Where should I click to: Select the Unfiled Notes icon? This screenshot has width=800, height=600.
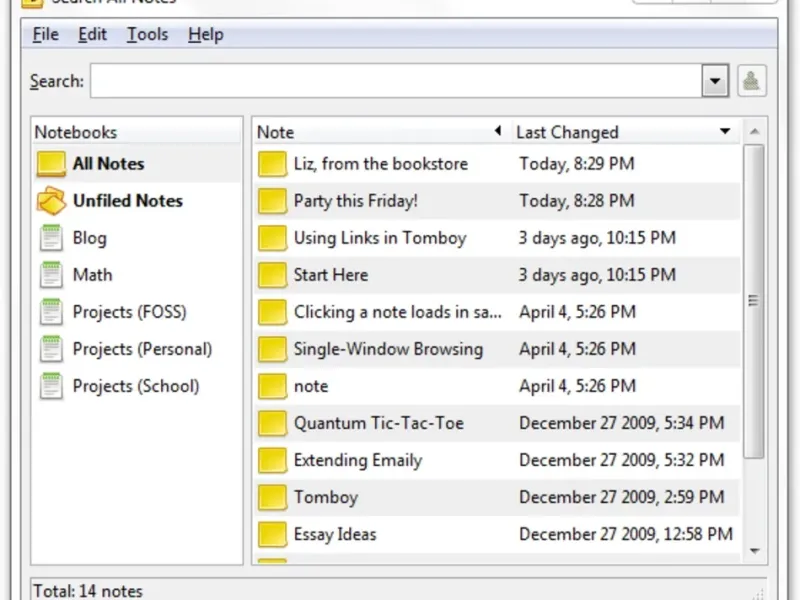(51, 201)
